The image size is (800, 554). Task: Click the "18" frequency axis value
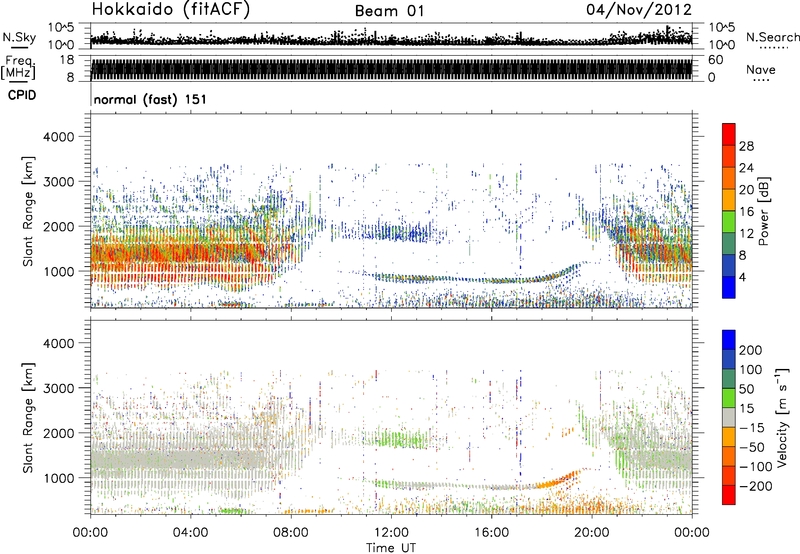67,60
